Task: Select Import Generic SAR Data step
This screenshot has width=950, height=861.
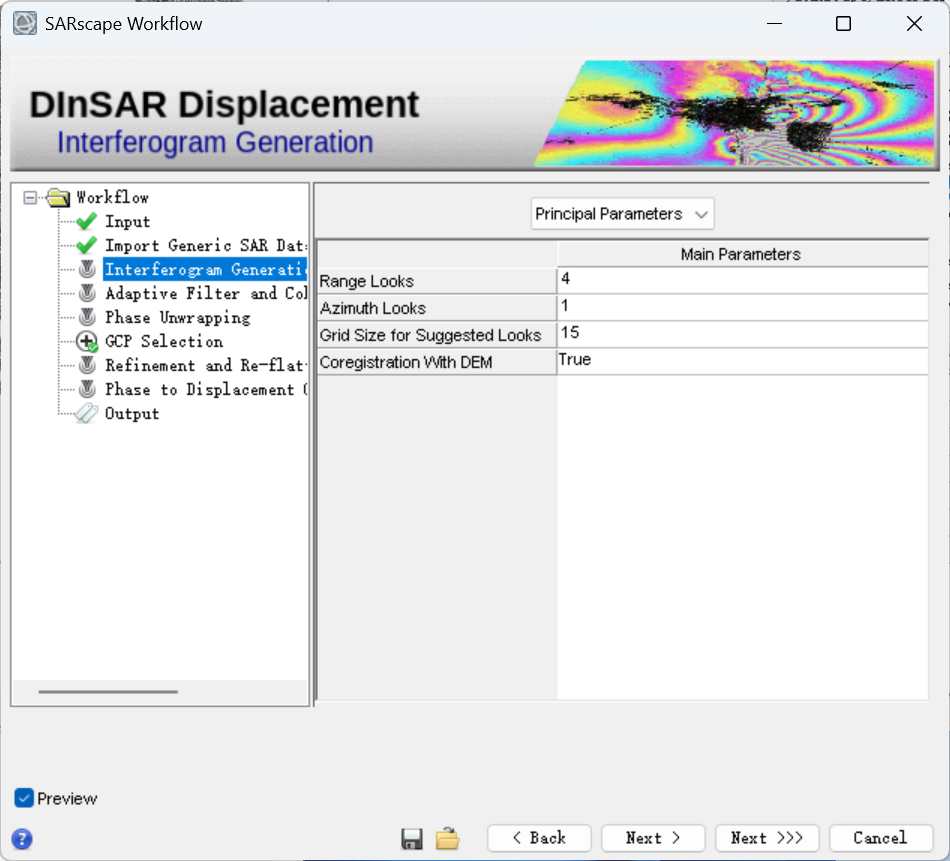Action: click(x=206, y=245)
